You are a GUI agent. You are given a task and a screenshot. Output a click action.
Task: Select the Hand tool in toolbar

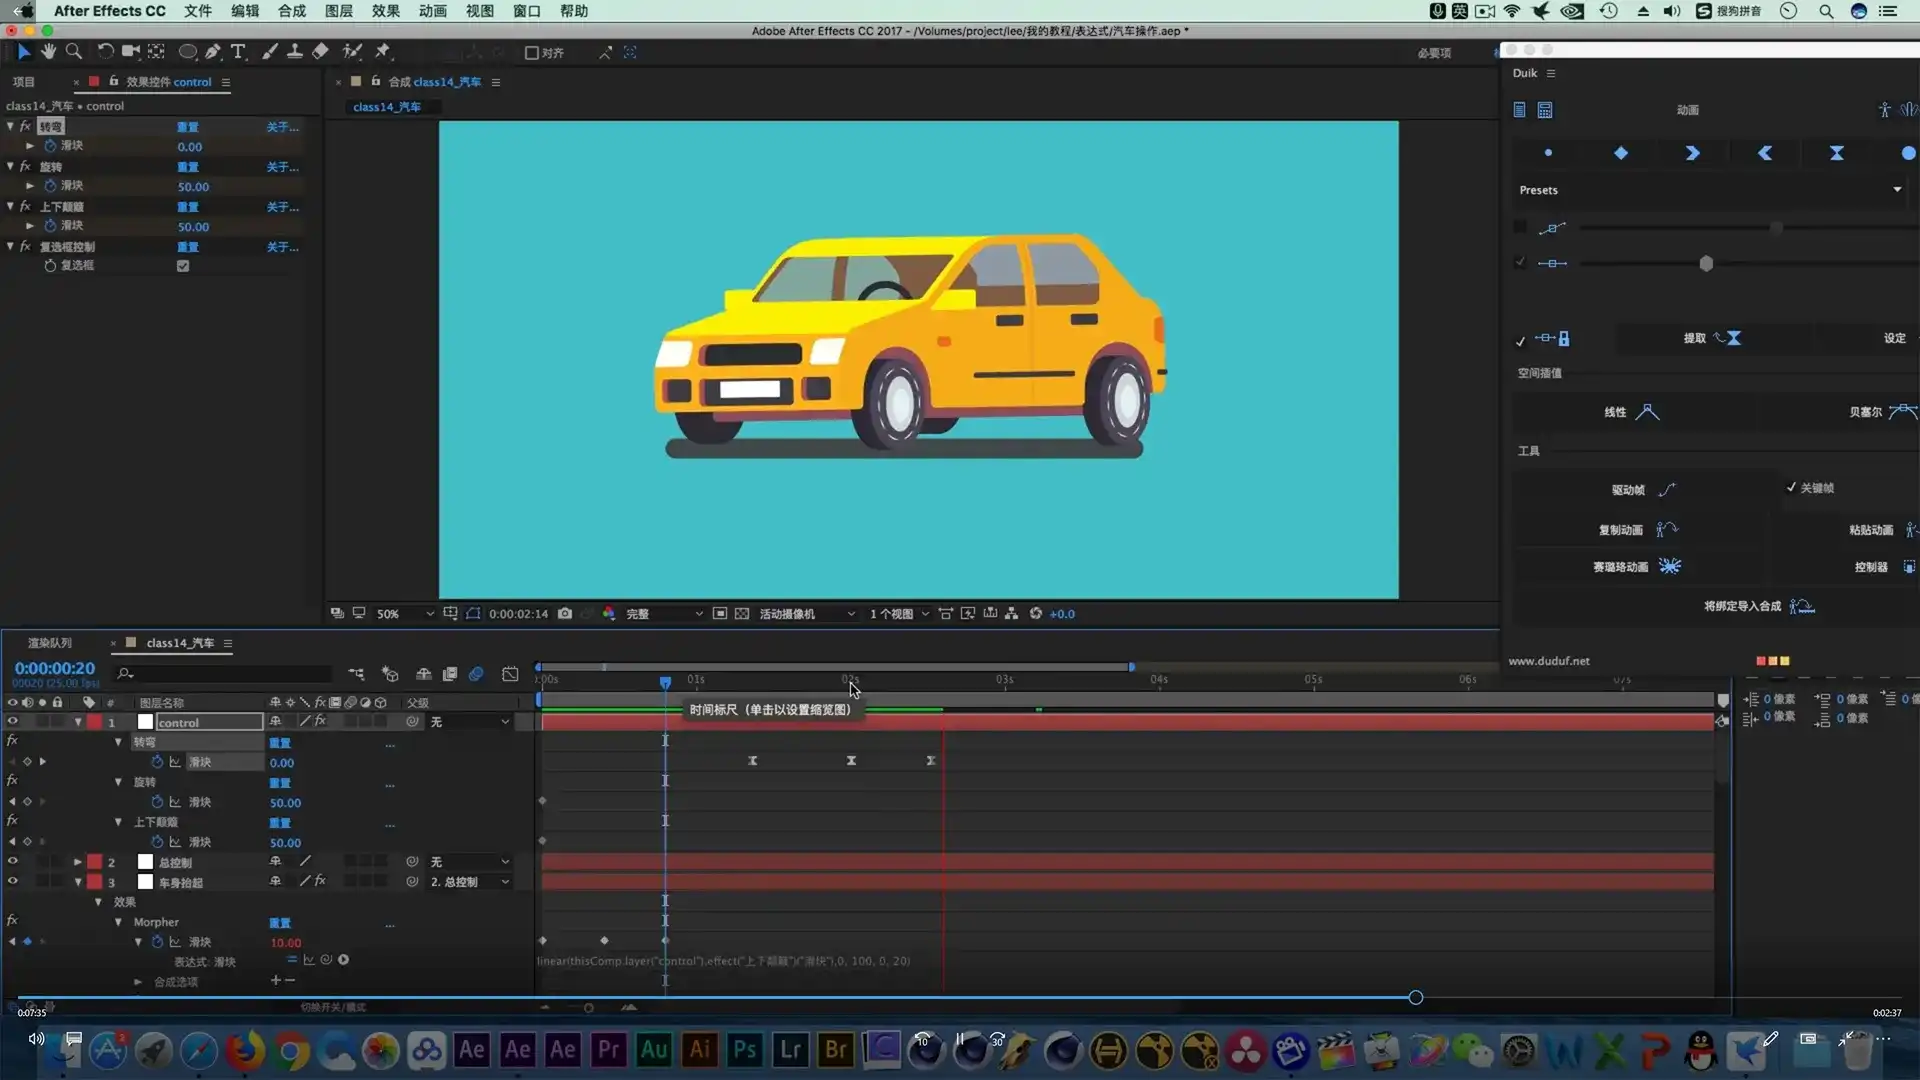[x=48, y=51]
